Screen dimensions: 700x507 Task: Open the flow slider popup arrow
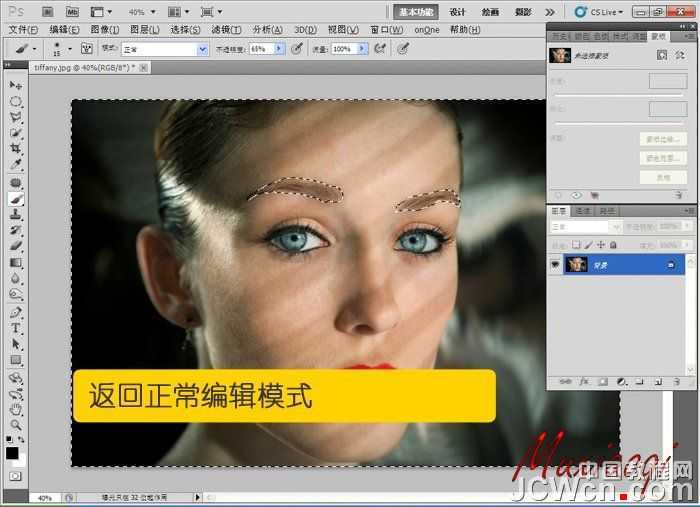tap(362, 48)
